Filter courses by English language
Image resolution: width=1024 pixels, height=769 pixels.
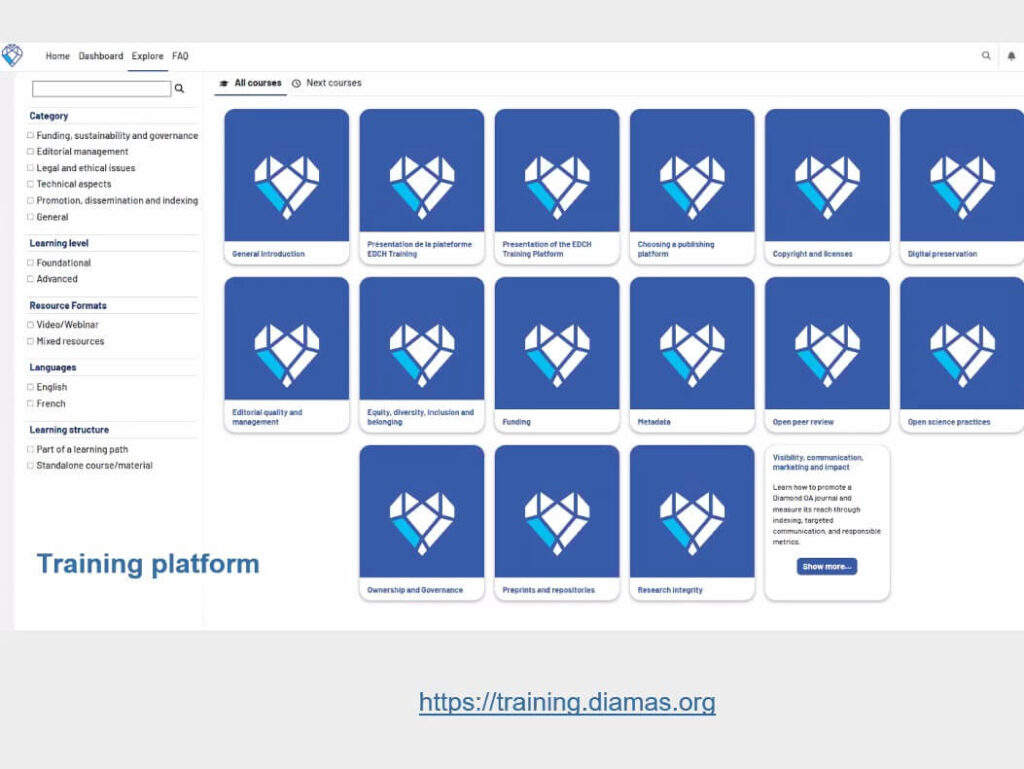click(x=30, y=387)
